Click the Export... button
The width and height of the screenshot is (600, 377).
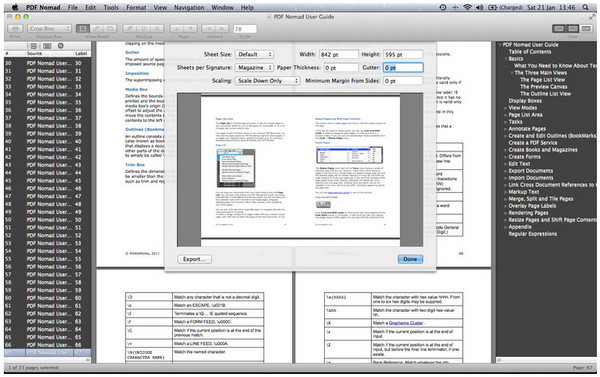click(x=194, y=259)
